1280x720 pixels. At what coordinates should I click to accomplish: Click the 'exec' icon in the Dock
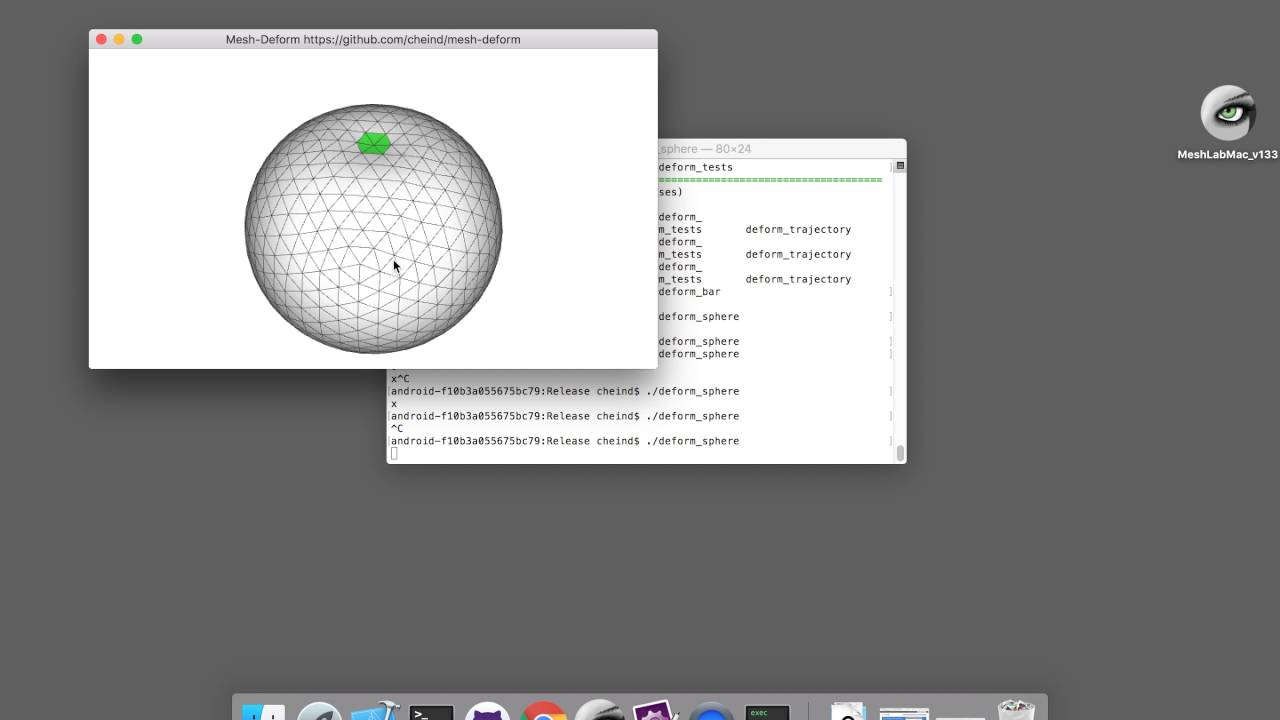pos(767,711)
